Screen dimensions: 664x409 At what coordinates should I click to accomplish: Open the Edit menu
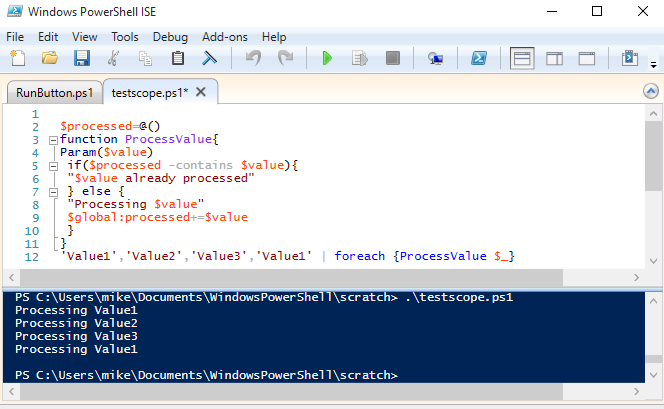[48, 37]
